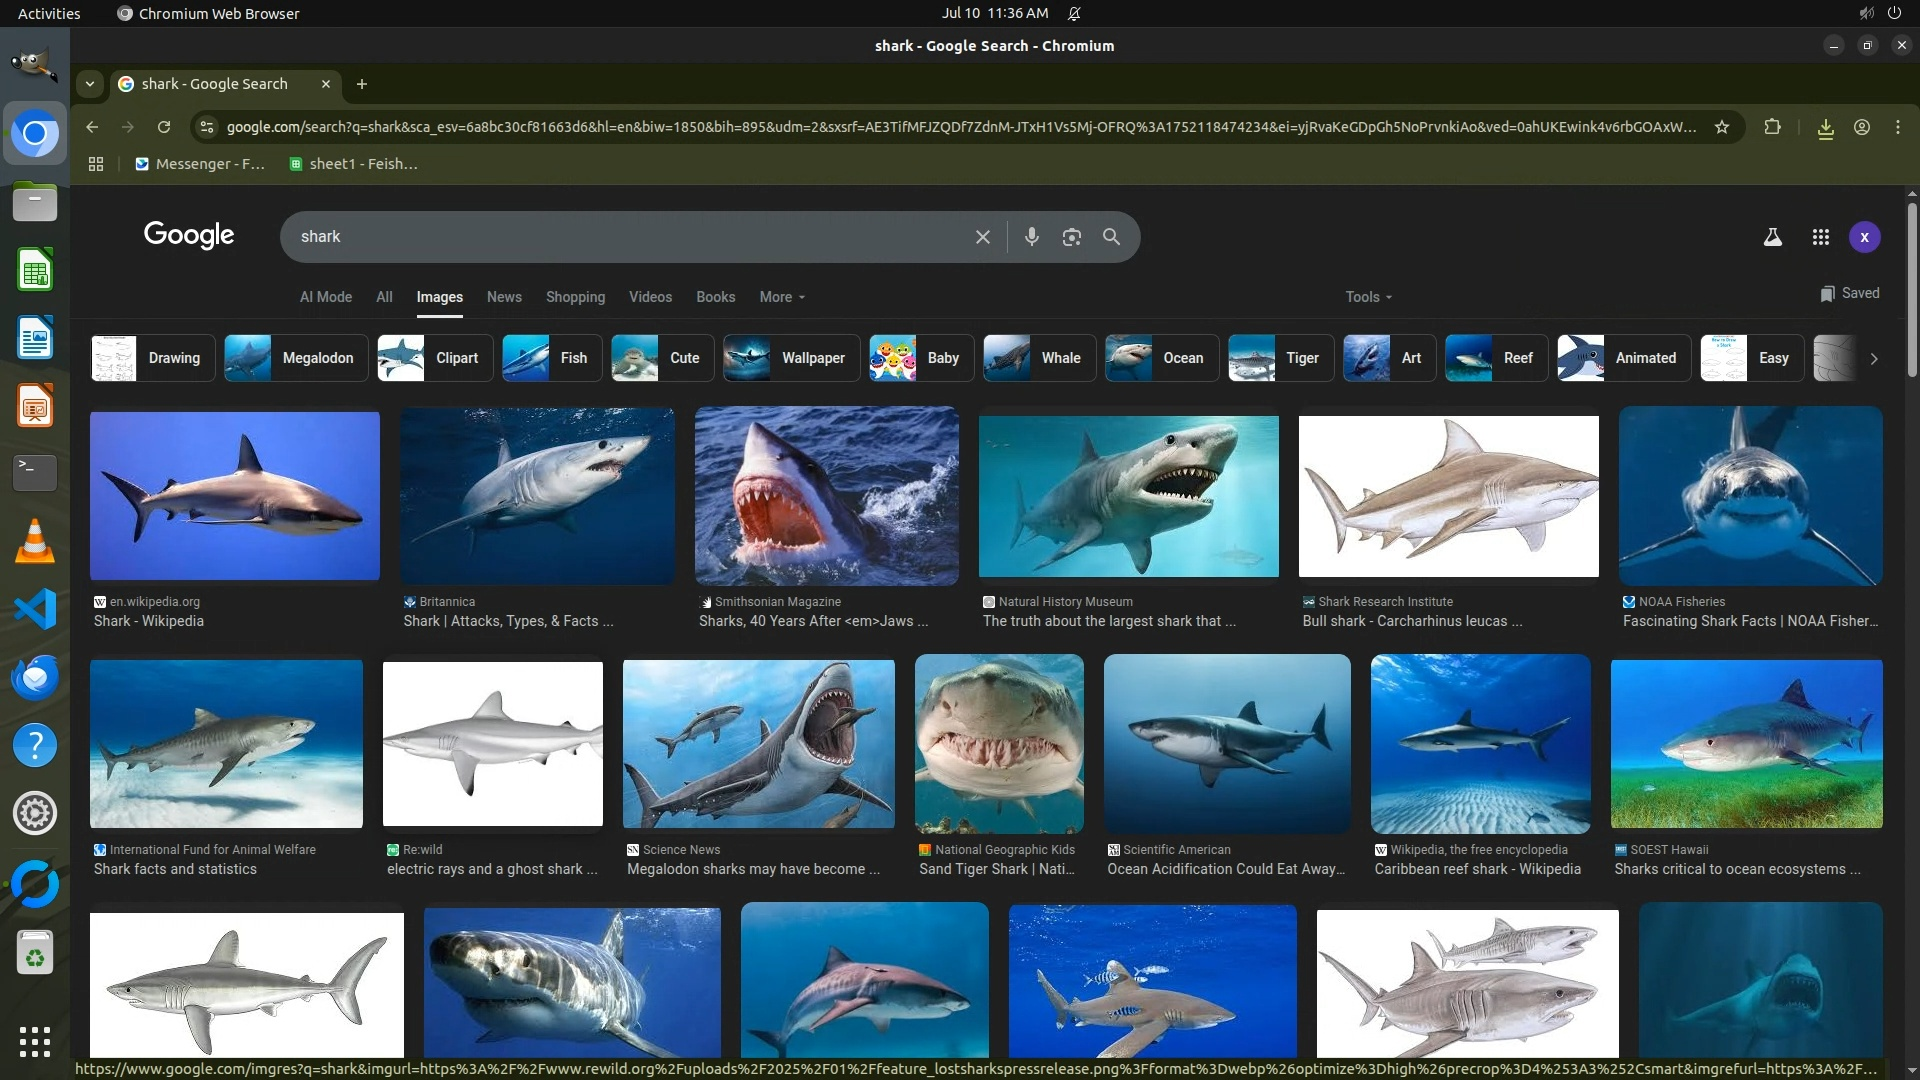Reload the current page

tap(164, 127)
